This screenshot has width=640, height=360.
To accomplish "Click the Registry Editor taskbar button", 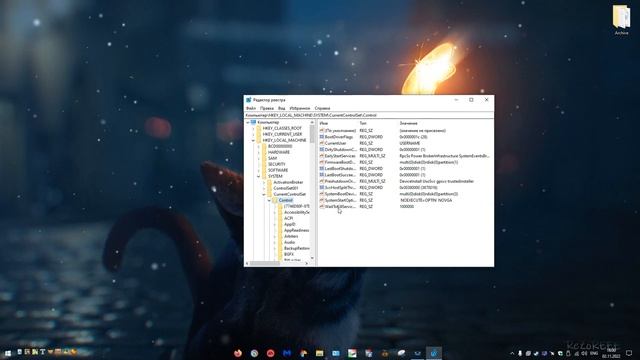I will pos(434,353).
